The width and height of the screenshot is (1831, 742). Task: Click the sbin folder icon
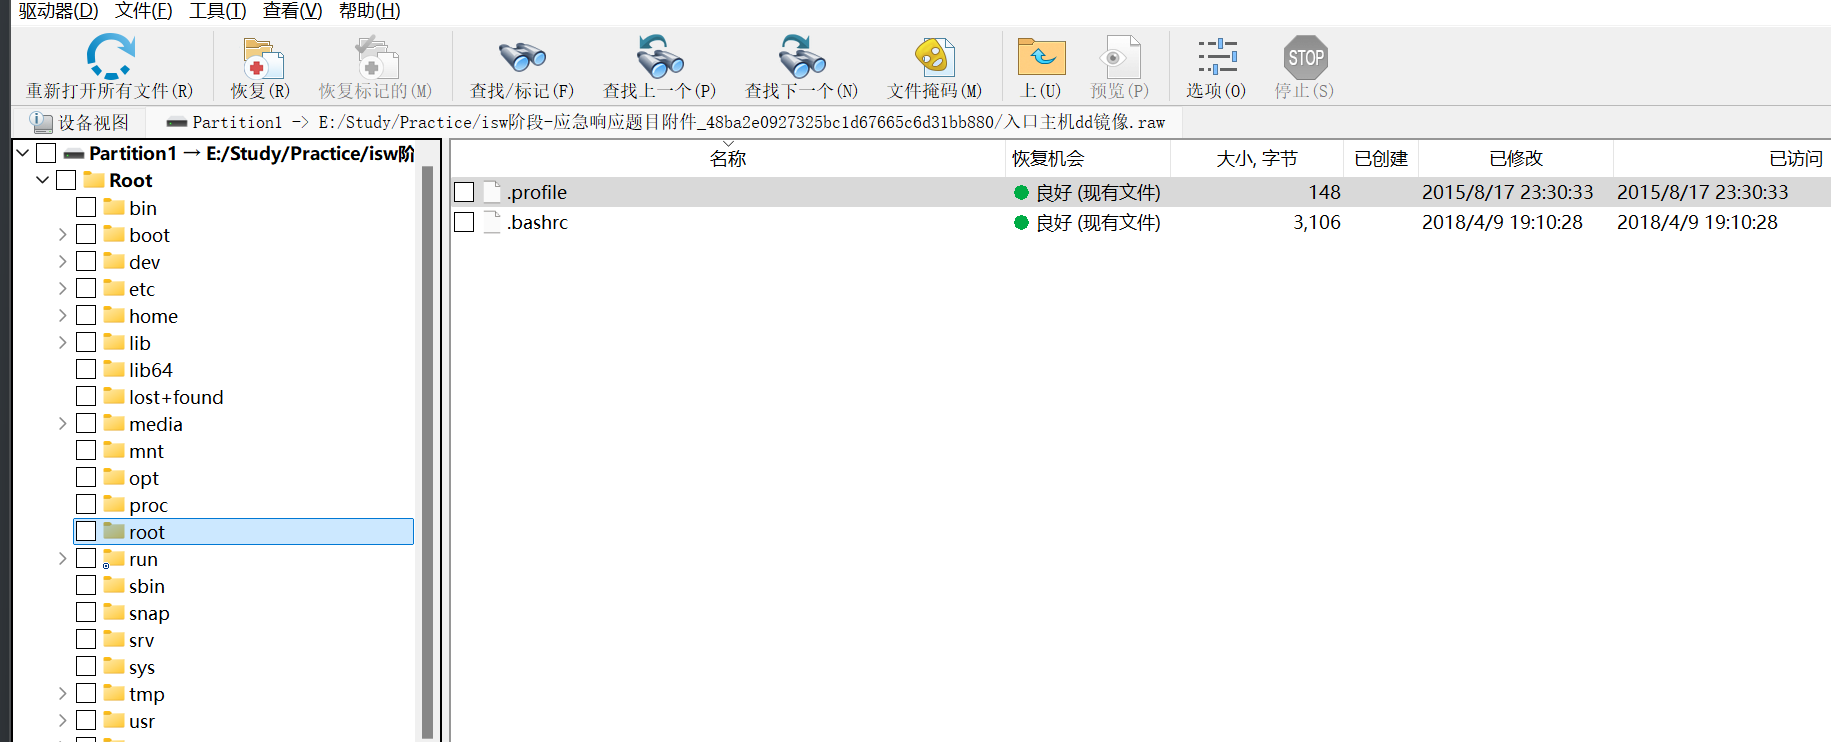114,585
